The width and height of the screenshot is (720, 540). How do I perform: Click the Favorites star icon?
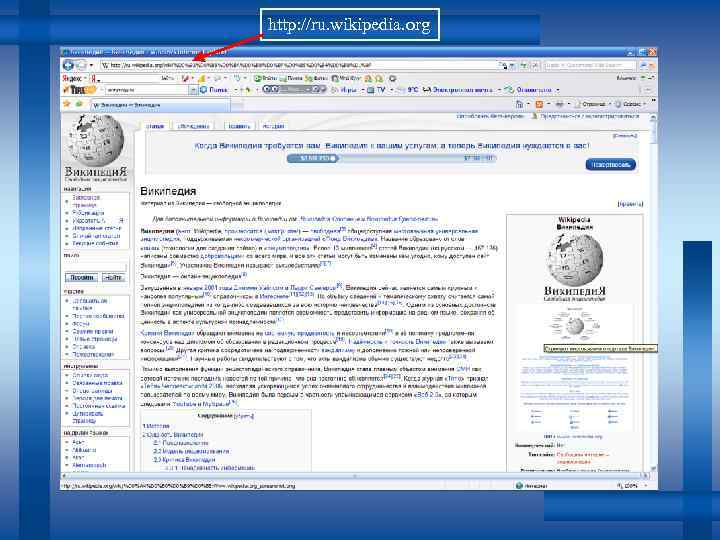[x=67, y=104]
